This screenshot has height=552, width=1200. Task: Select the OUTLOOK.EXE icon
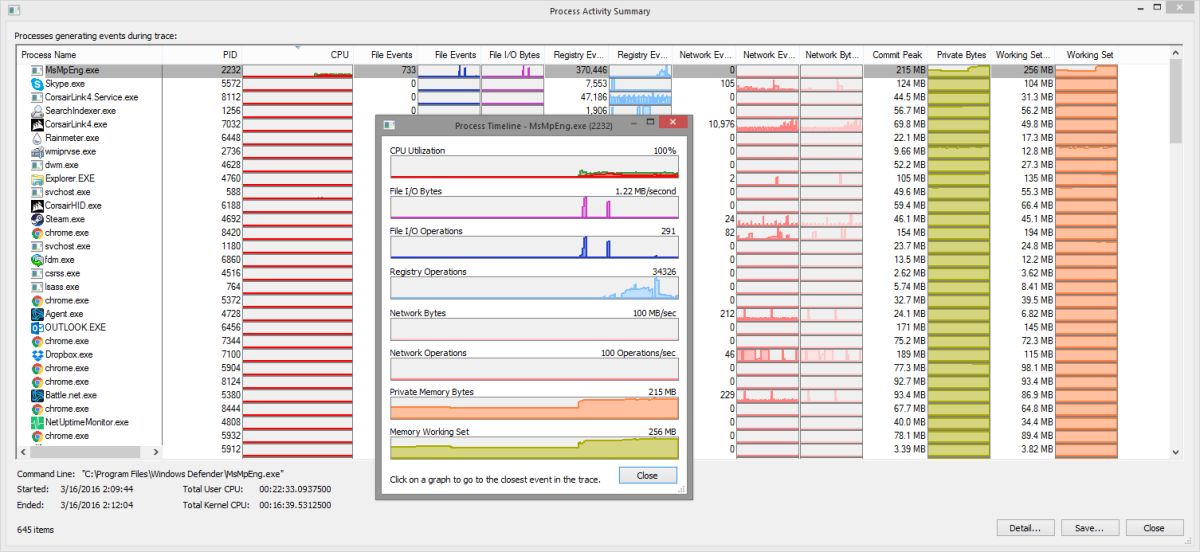tap(36, 327)
